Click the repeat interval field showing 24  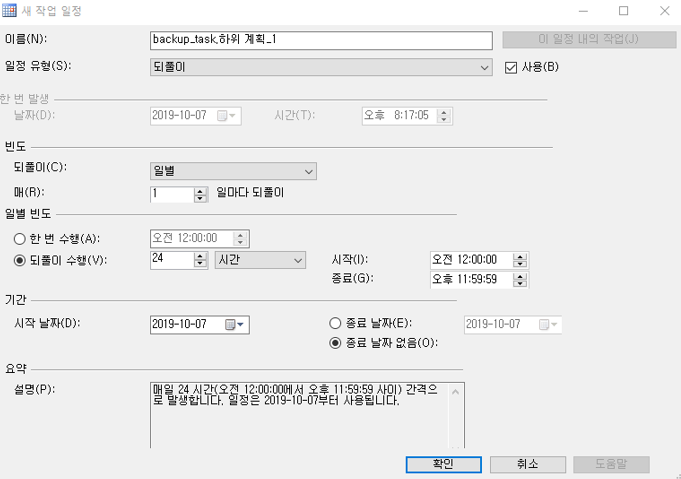(172, 260)
